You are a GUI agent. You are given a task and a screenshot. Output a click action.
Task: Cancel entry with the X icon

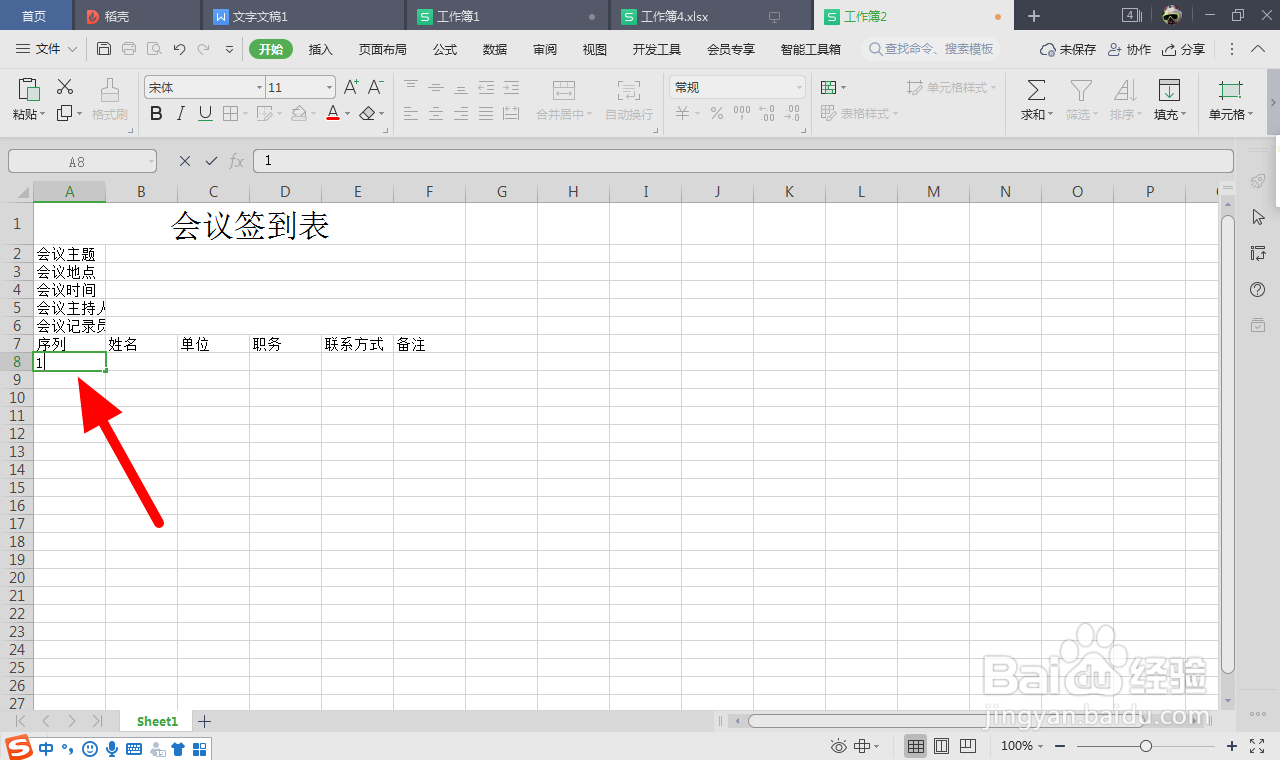pos(185,161)
